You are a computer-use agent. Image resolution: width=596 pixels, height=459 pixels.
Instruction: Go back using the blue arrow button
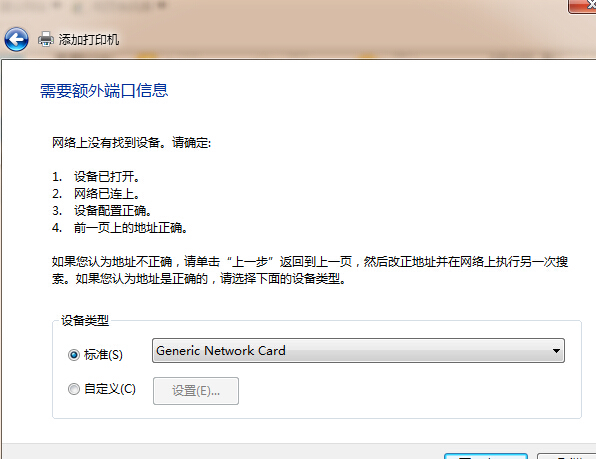(16, 39)
